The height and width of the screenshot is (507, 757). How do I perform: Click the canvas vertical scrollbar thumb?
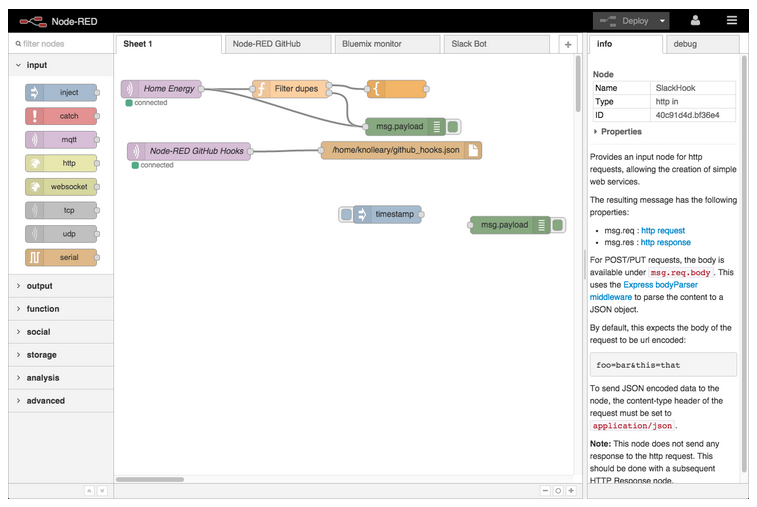(x=578, y=84)
